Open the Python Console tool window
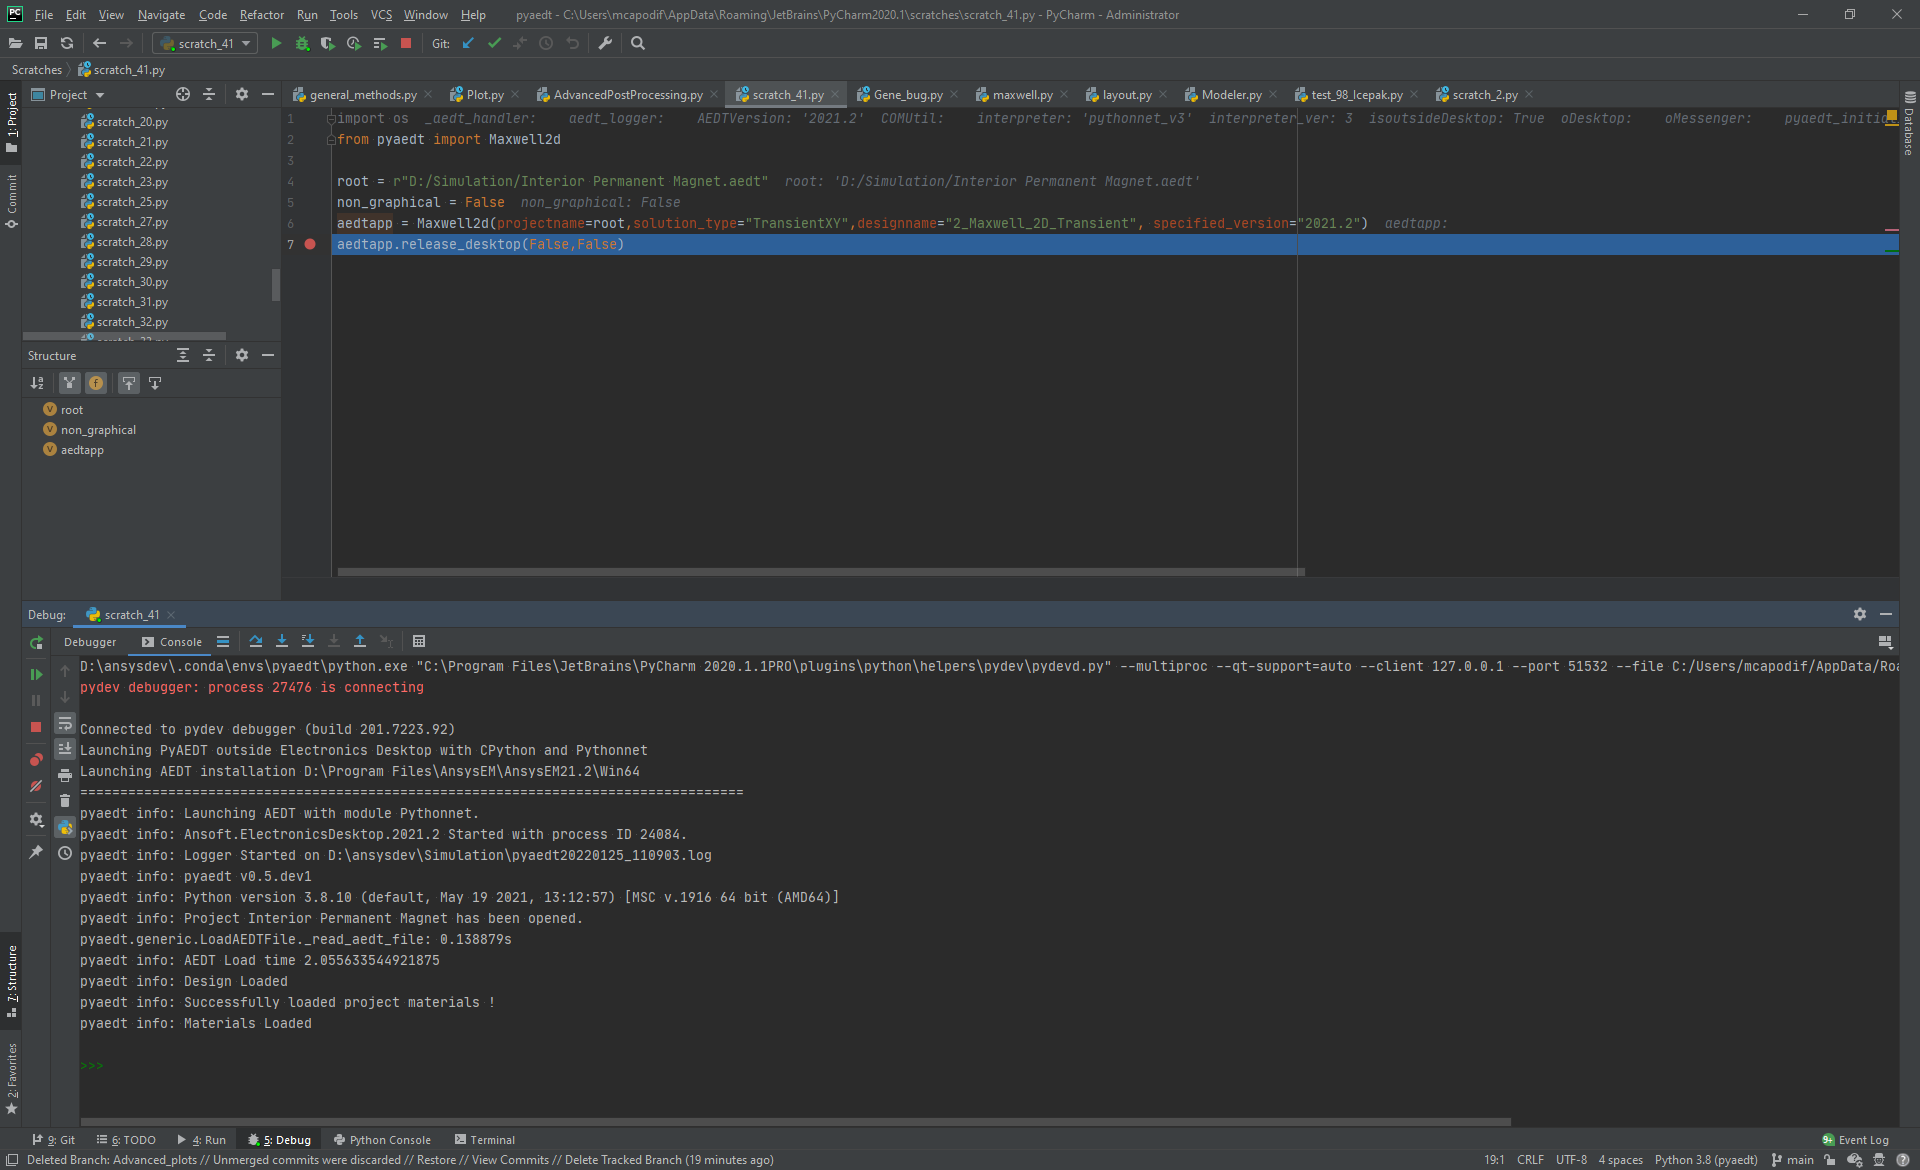1920x1170 pixels. [x=384, y=1139]
